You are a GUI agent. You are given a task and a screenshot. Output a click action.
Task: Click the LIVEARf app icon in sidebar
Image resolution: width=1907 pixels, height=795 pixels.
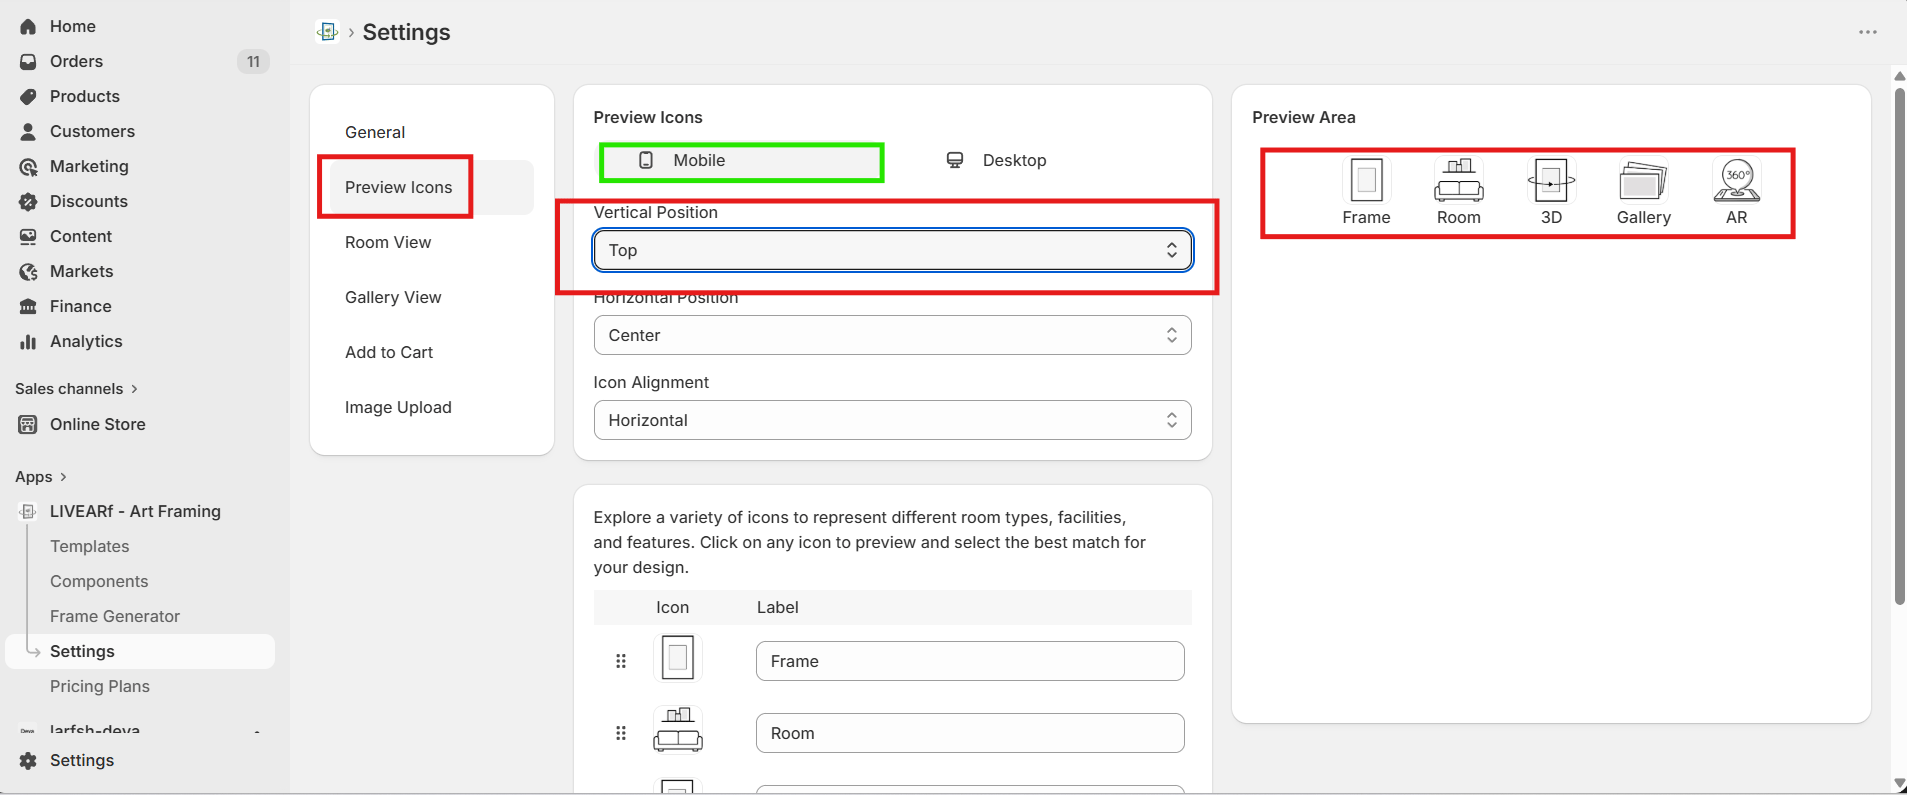tap(28, 512)
